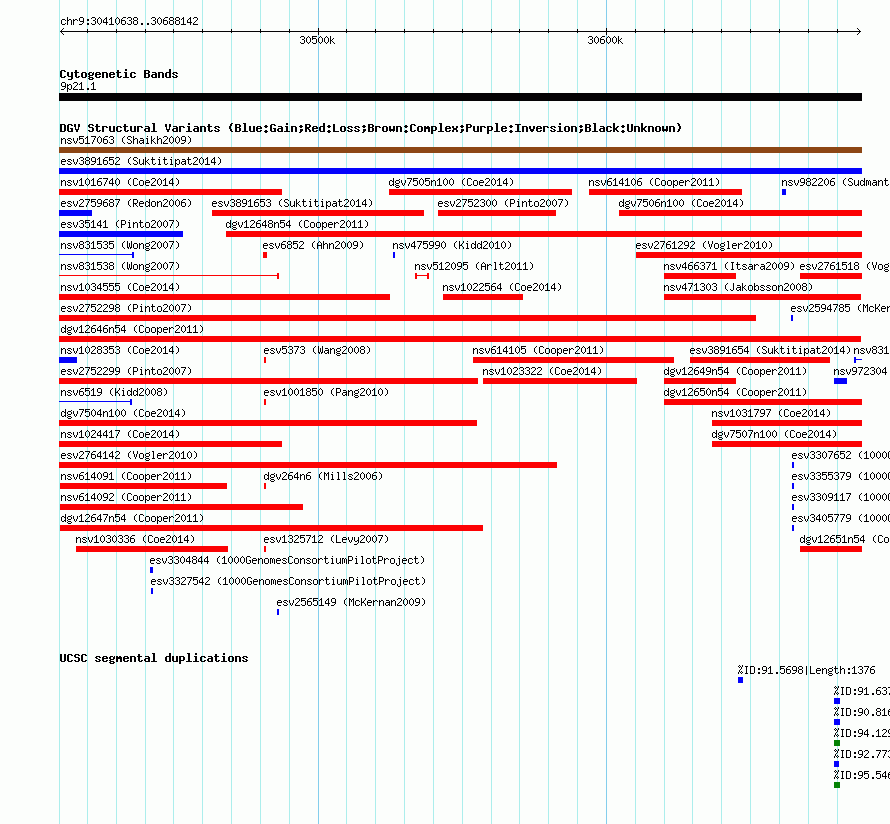The width and height of the screenshot is (890, 824).
Task: Click esv1001850 (Pang2010) label
Action: tap(326, 392)
